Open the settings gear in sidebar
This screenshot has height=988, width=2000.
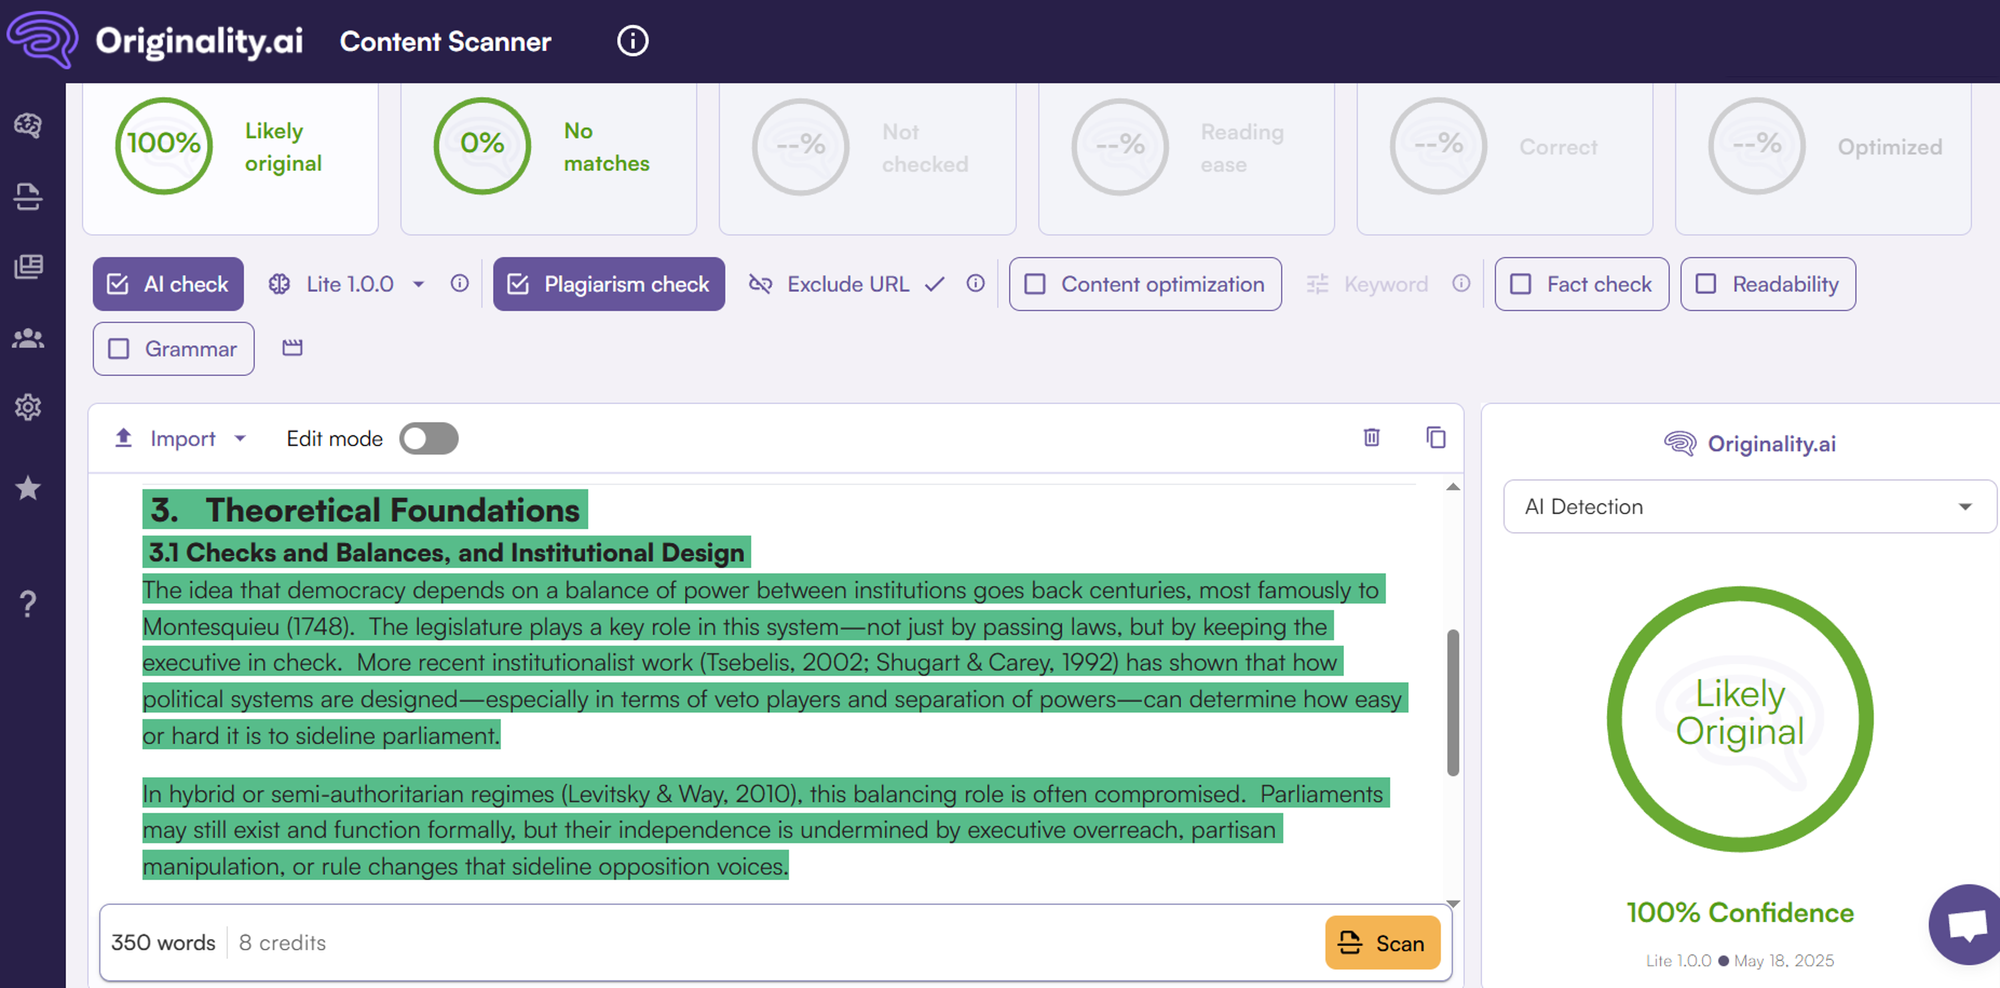[28, 407]
